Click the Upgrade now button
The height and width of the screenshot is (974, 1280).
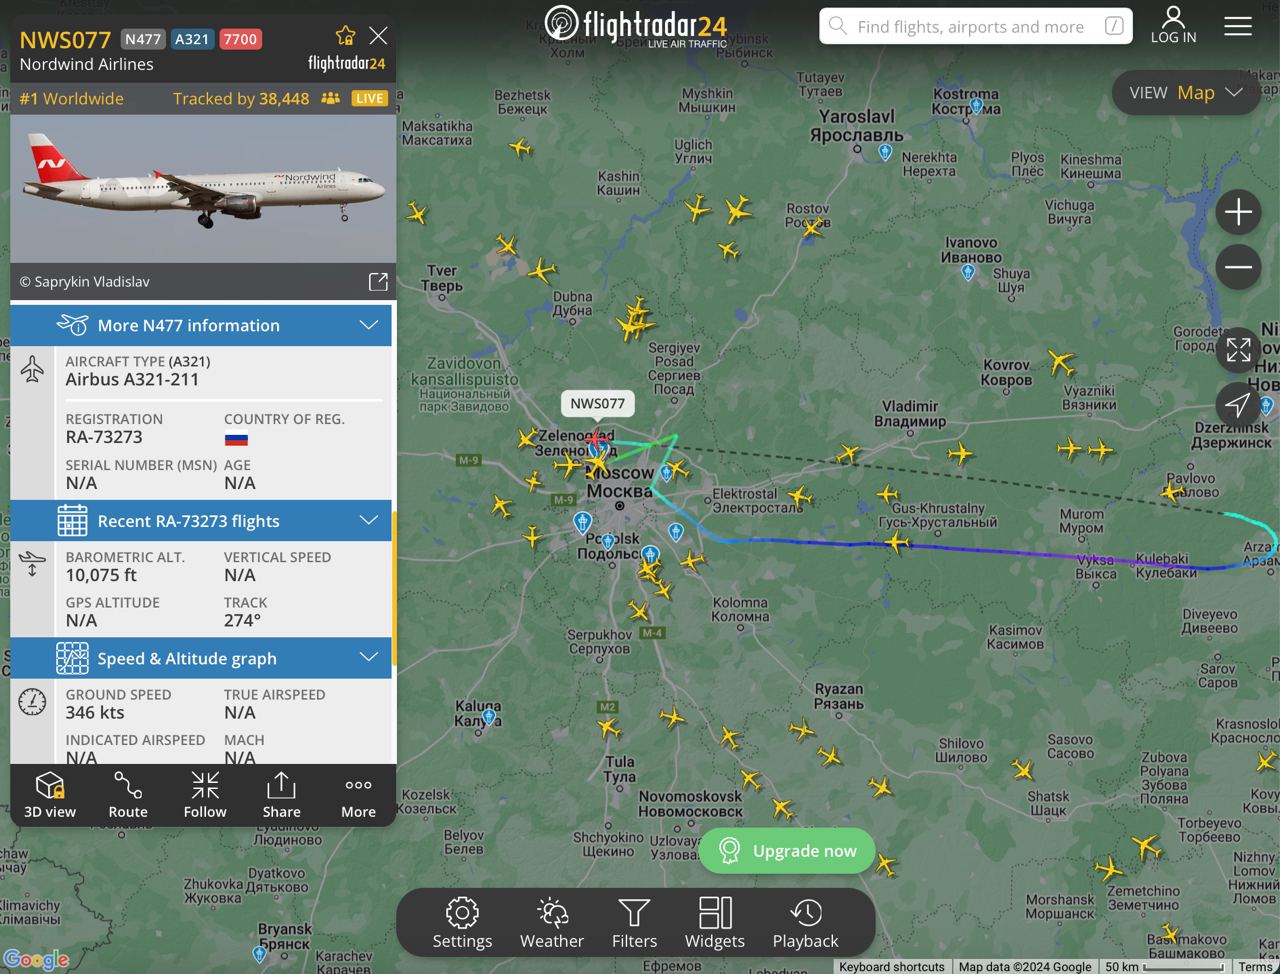(787, 851)
